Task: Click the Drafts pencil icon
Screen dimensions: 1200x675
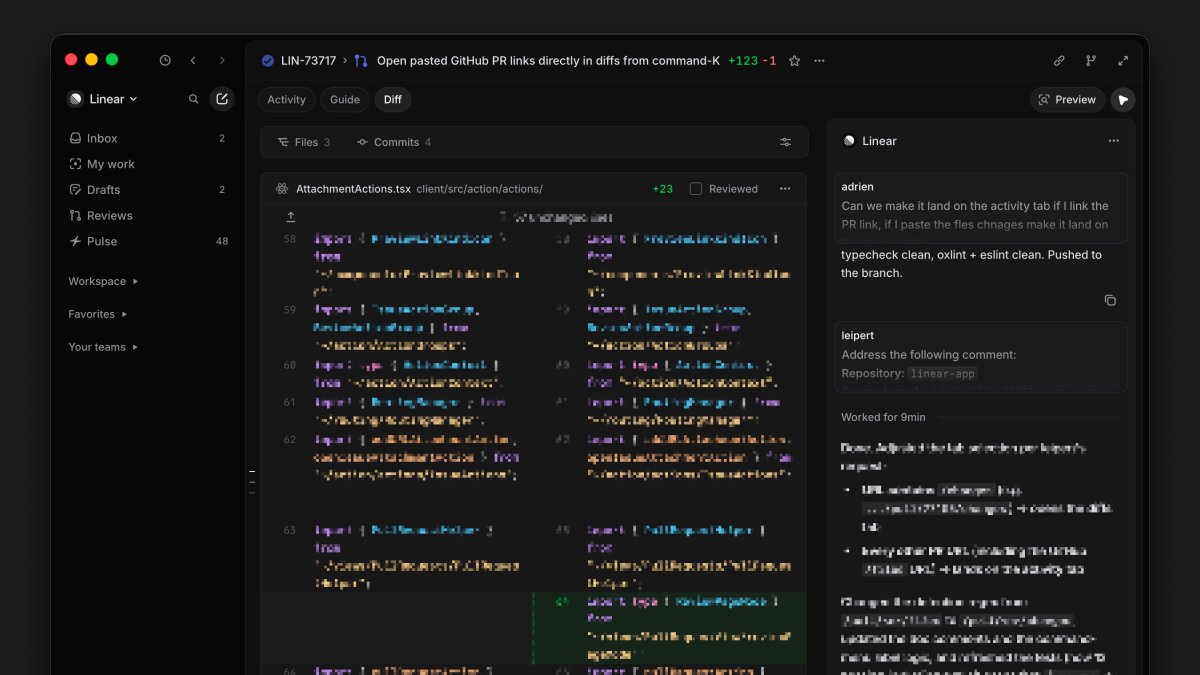Action: point(75,190)
